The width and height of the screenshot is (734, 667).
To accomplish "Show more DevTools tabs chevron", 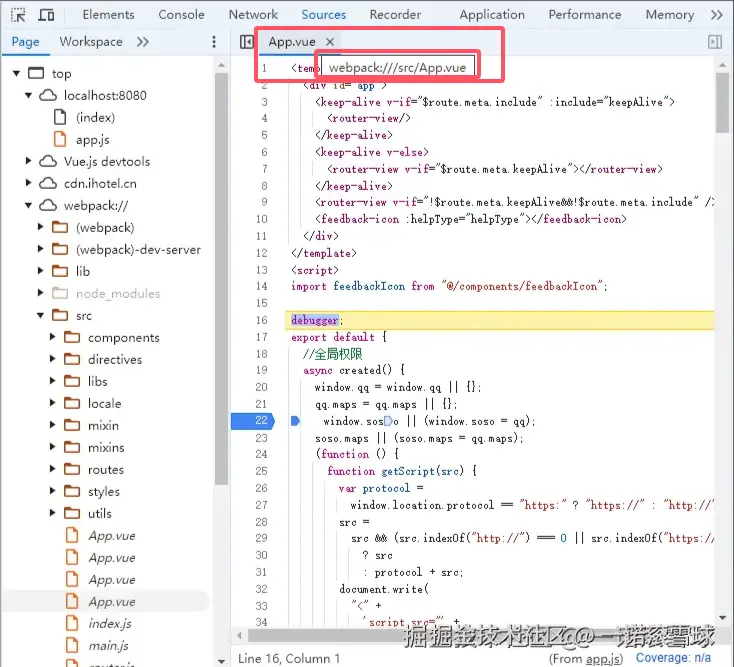I will pos(717,15).
